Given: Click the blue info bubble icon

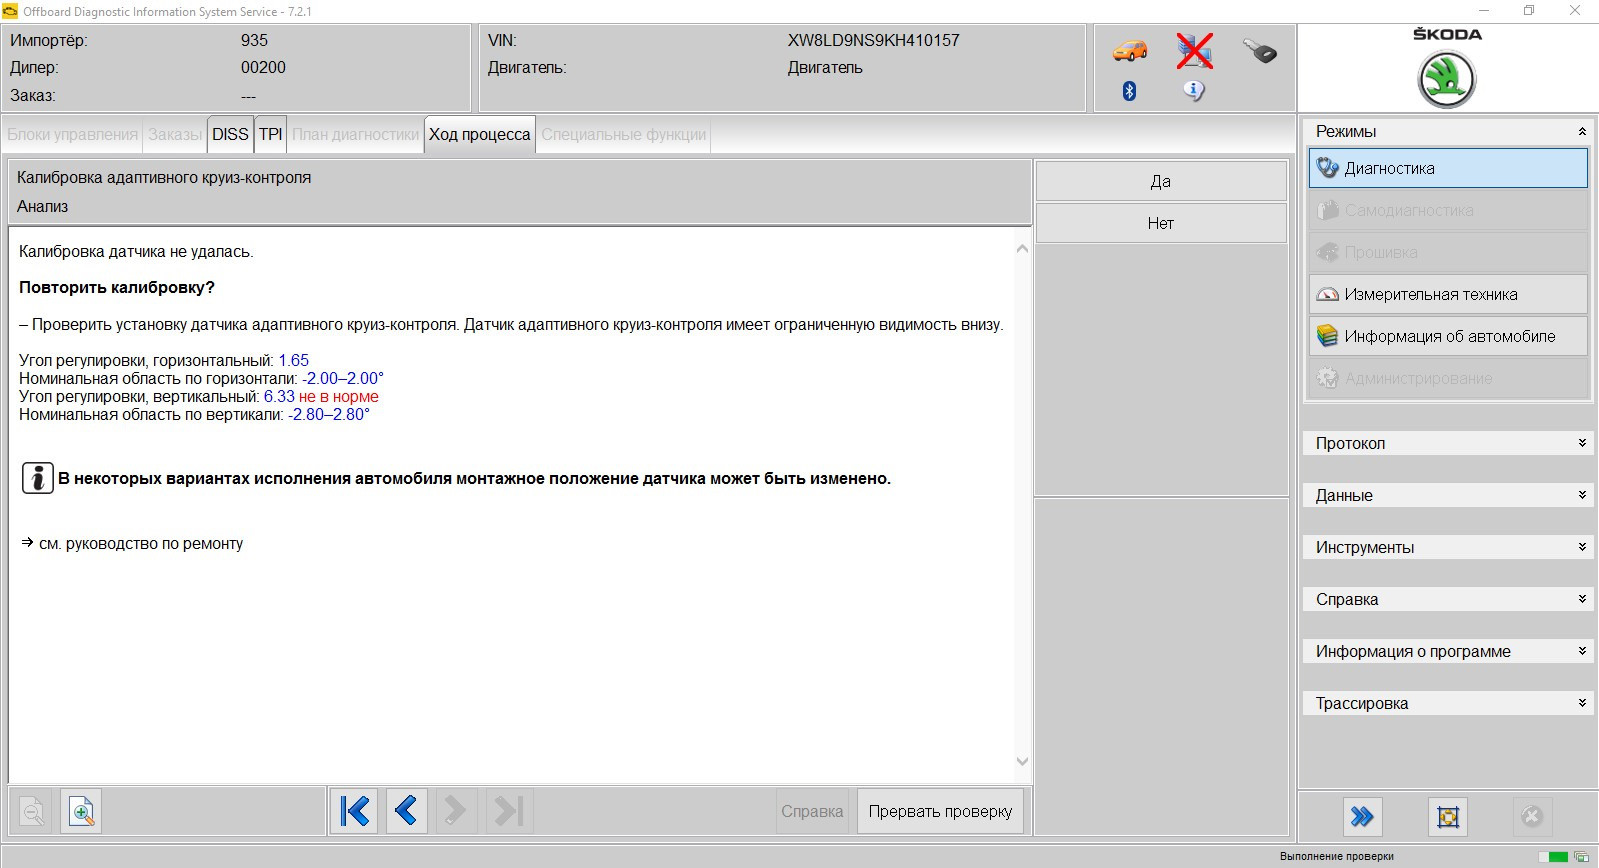Looking at the screenshot, I should (1194, 91).
